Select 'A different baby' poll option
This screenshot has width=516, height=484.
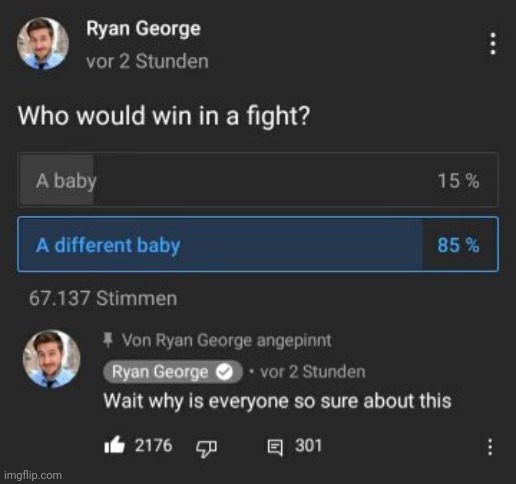tap(258, 244)
